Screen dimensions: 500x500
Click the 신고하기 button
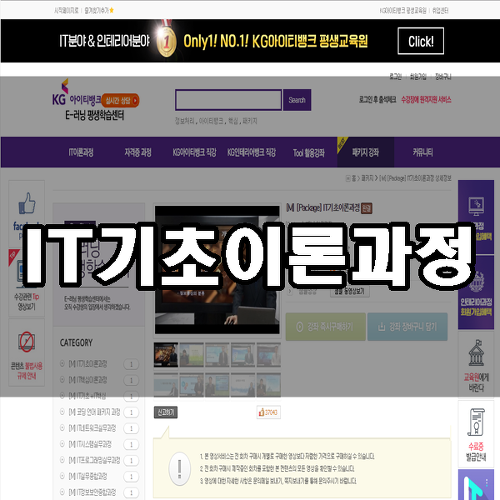pyautogui.click(x=166, y=412)
